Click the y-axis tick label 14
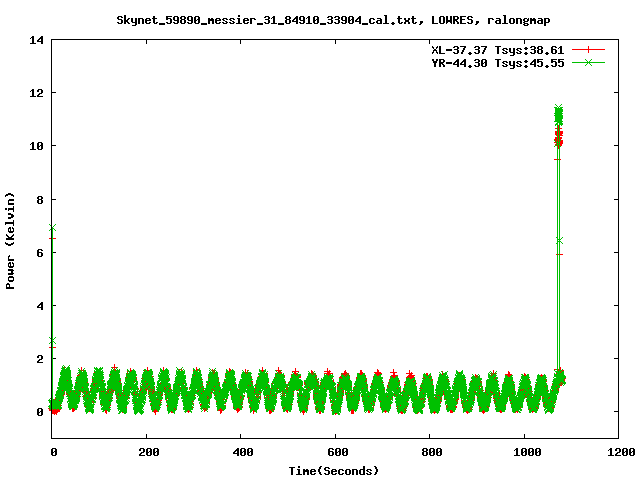 click(x=36, y=40)
